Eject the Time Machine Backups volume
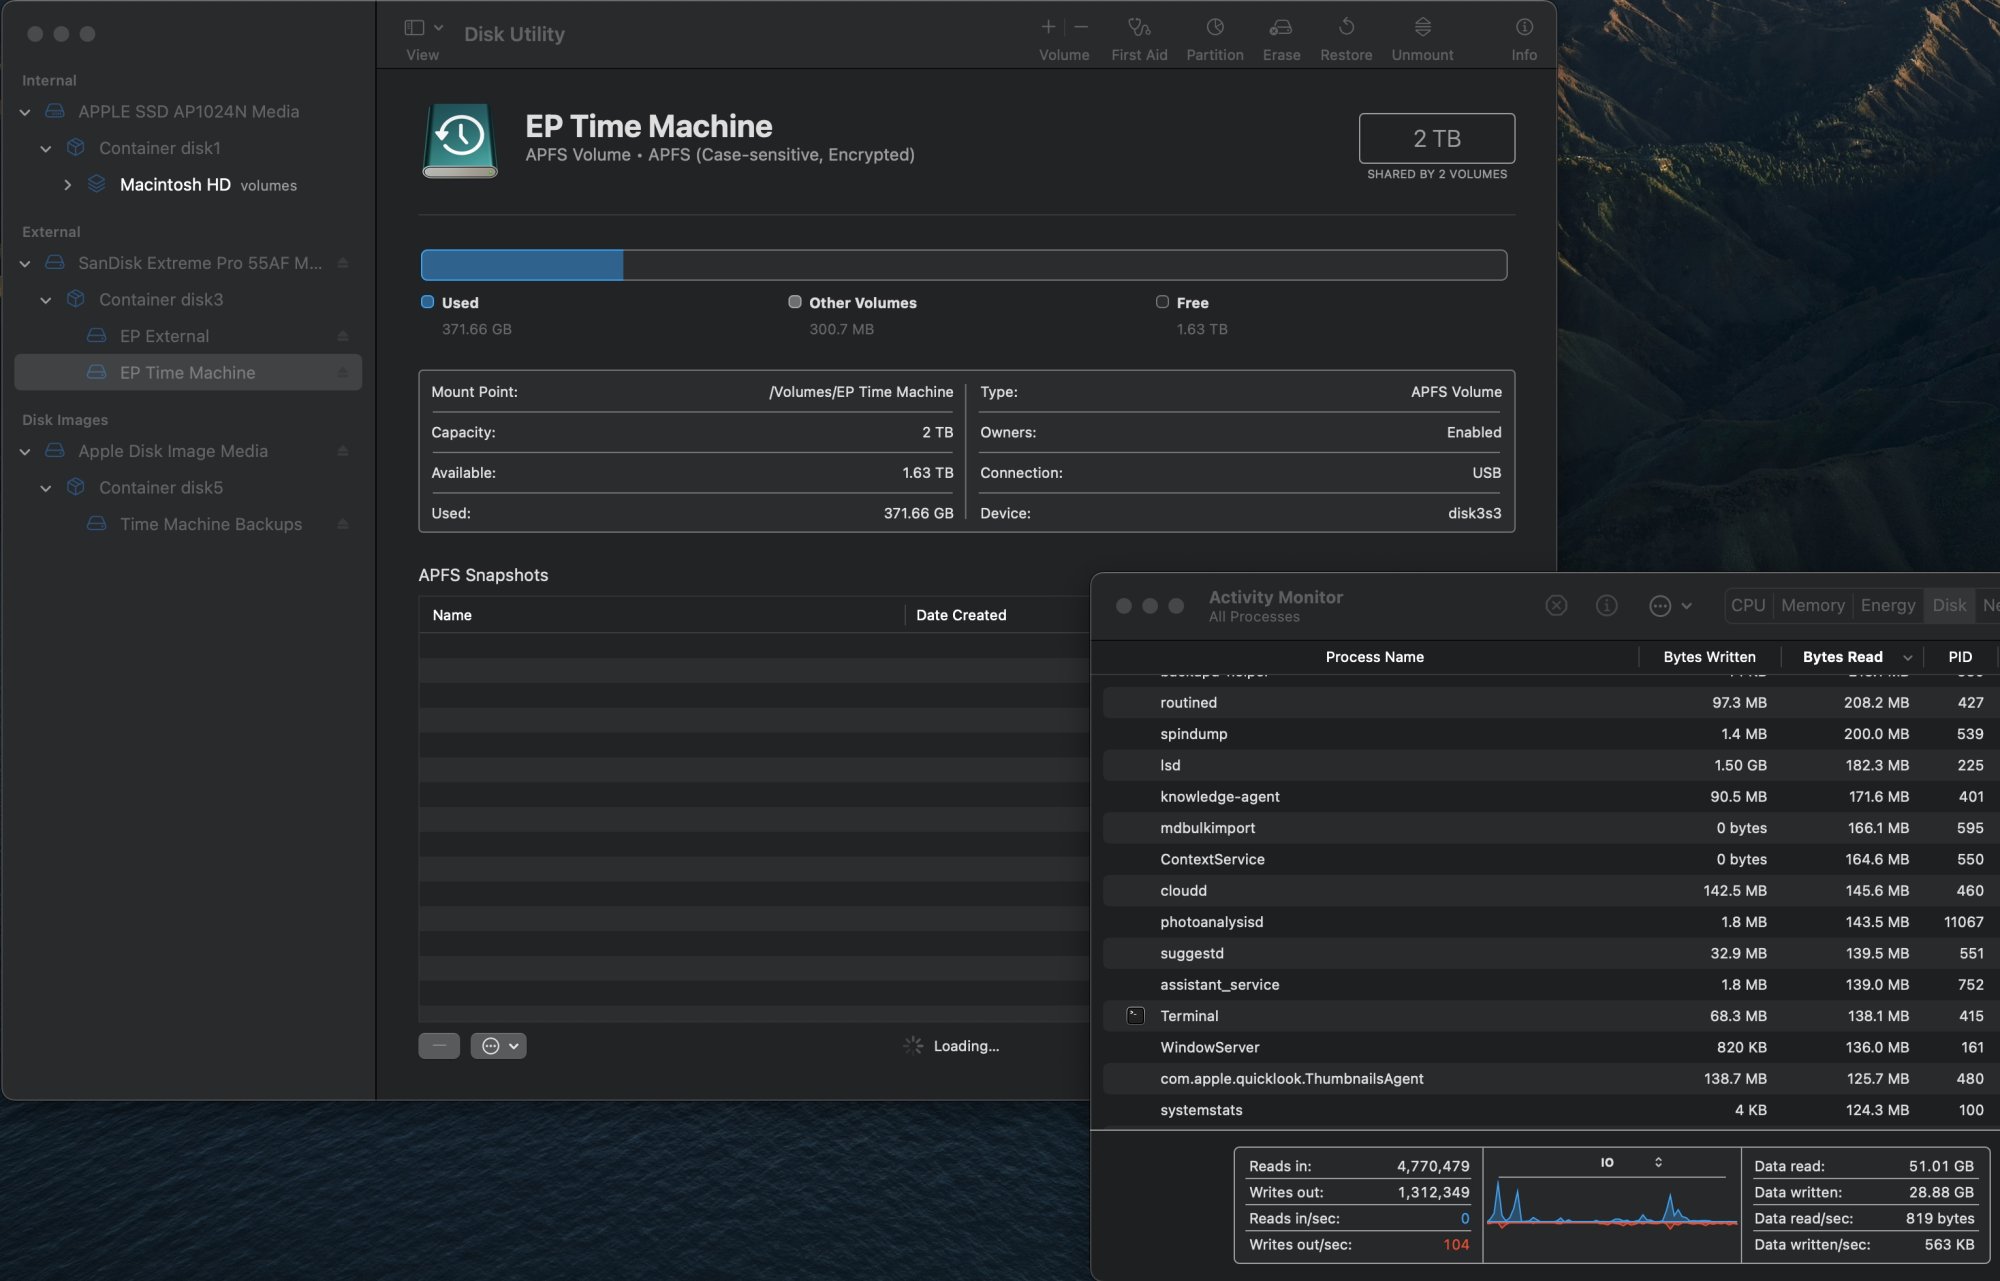 pyautogui.click(x=343, y=524)
